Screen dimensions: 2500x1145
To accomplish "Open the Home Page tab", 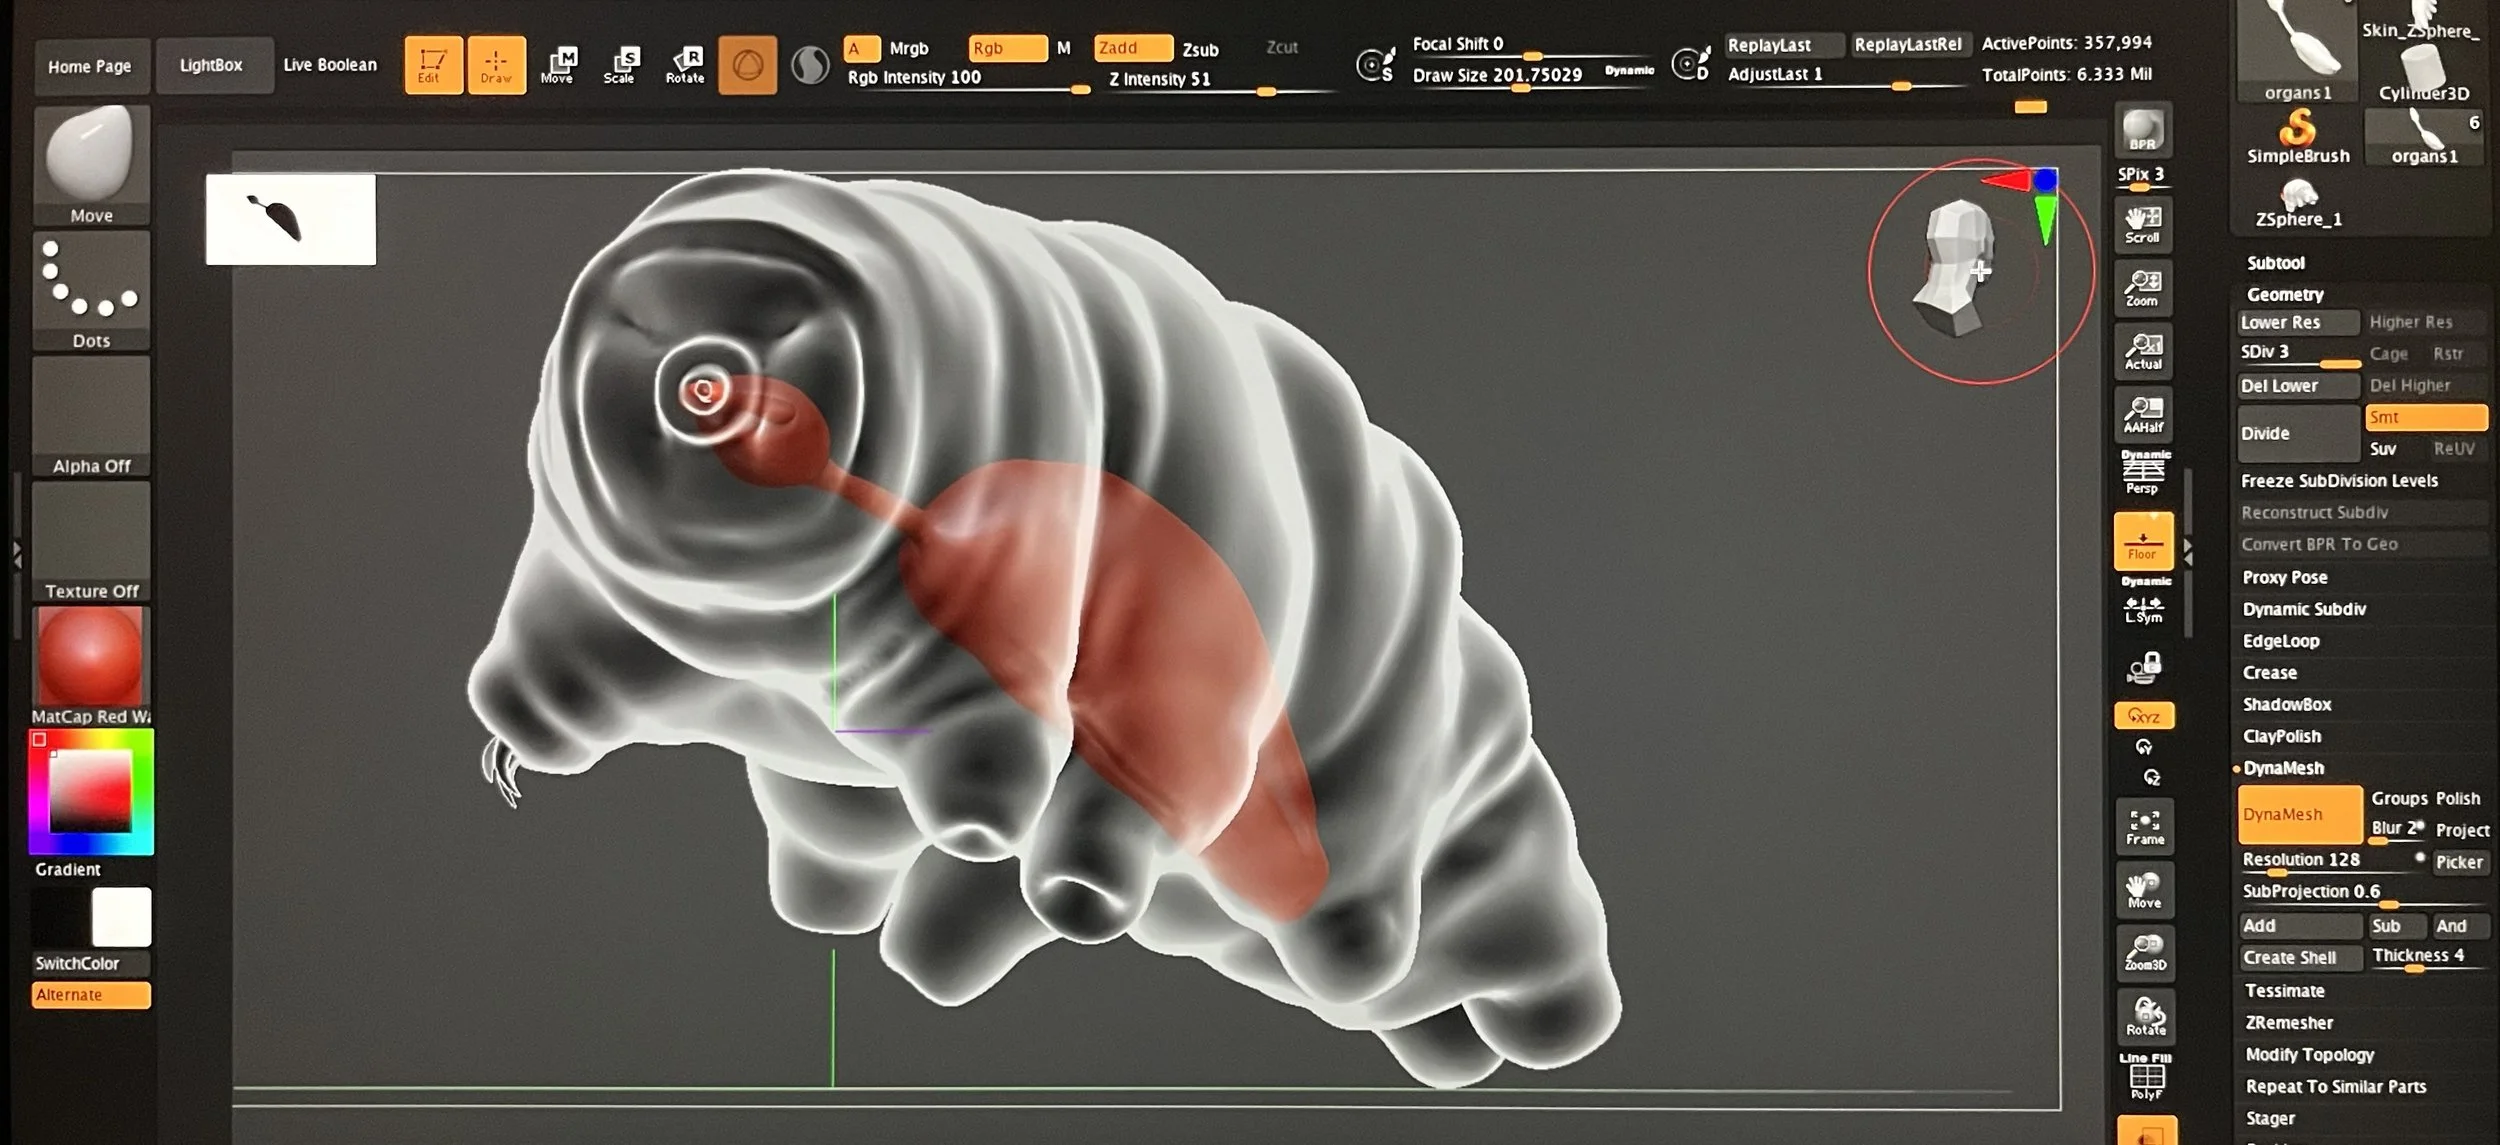I will click(x=90, y=66).
